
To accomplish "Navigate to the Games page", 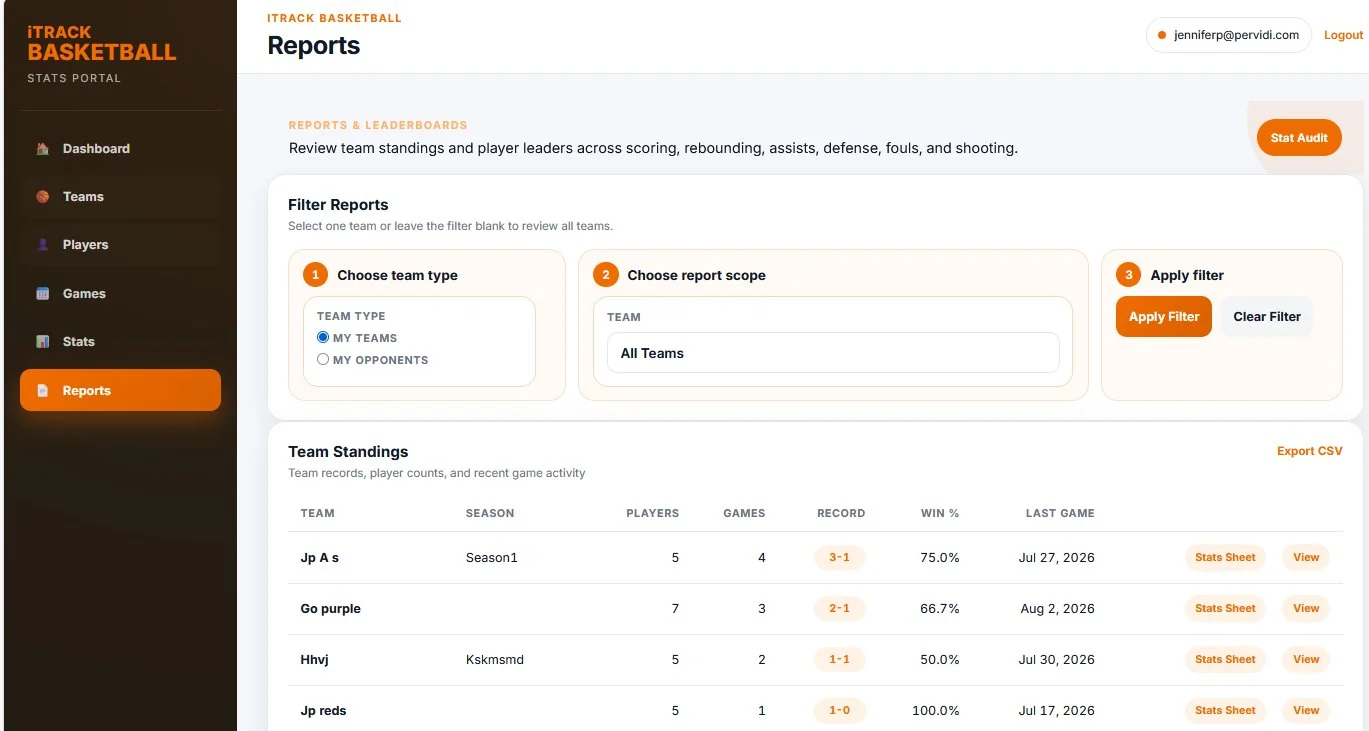I will [x=120, y=294].
